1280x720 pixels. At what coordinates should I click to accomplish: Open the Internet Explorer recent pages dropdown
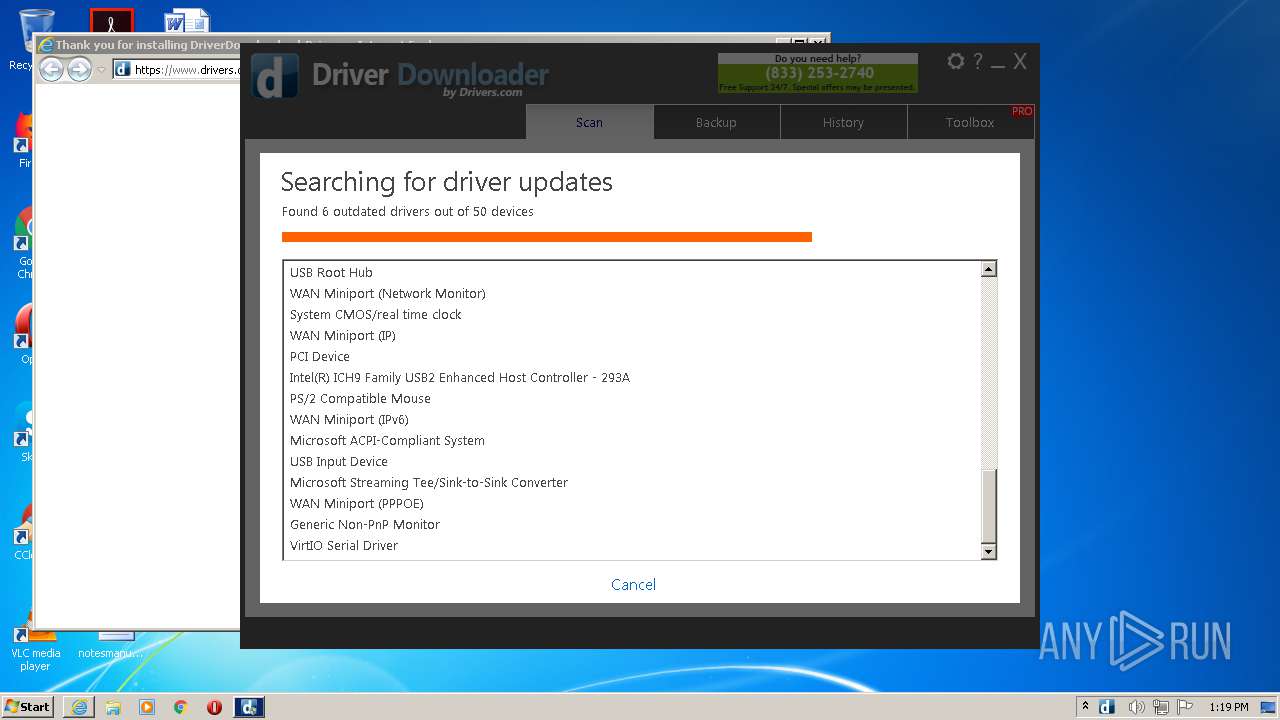101,70
